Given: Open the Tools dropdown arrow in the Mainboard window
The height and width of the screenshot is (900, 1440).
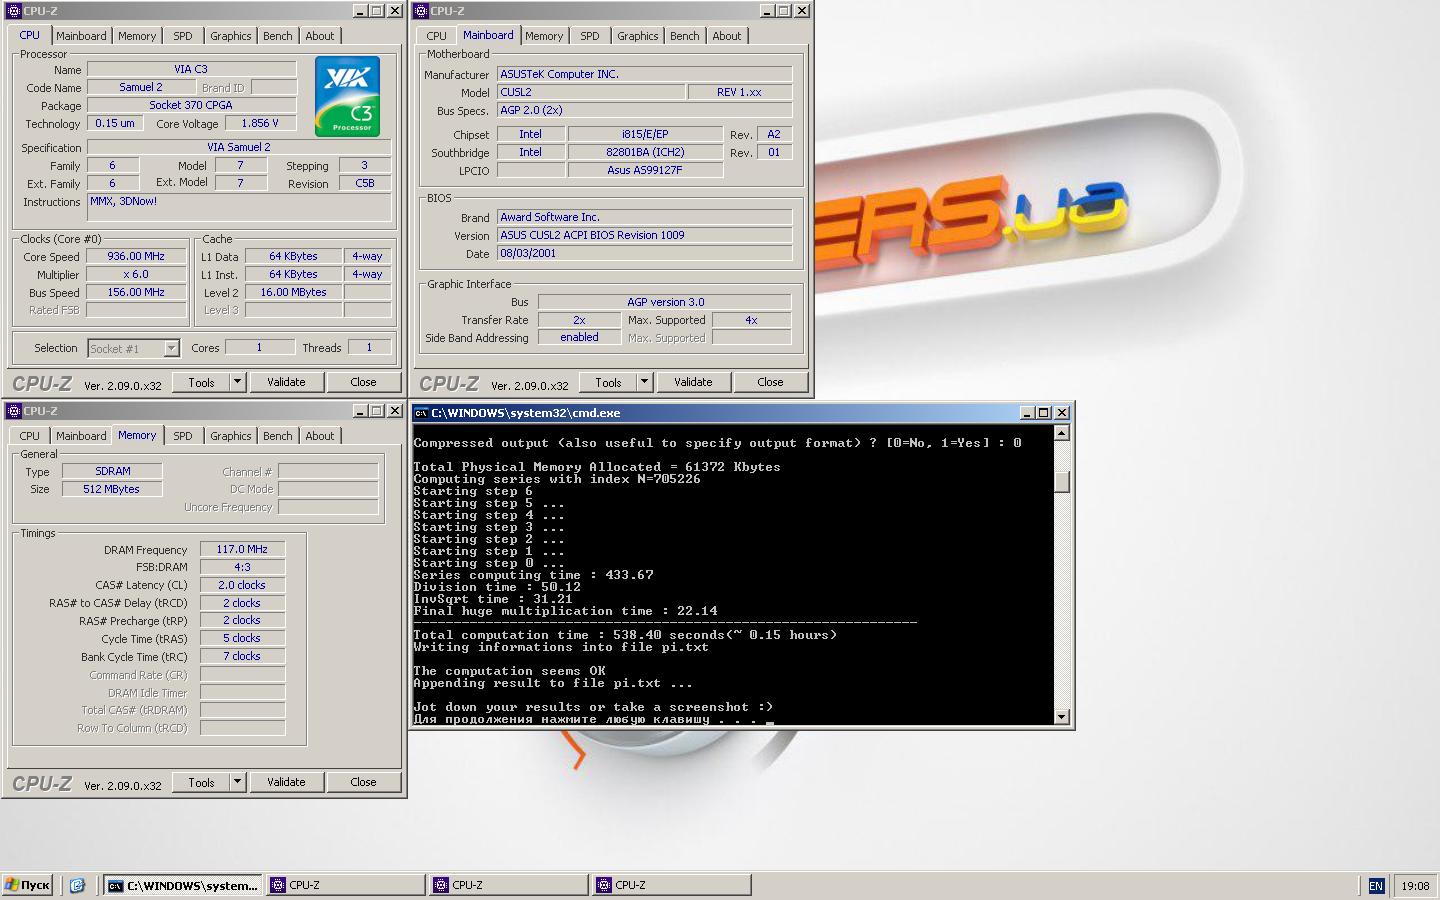Looking at the screenshot, I should (x=644, y=382).
